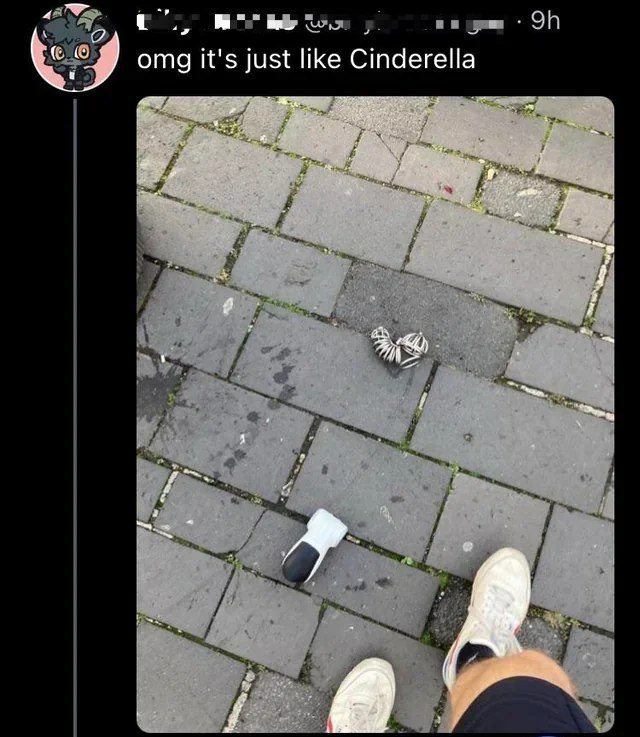Click the goat's horn in the avatar
Image resolution: width=640 pixels, height=737 pixels.
[90, 20]
